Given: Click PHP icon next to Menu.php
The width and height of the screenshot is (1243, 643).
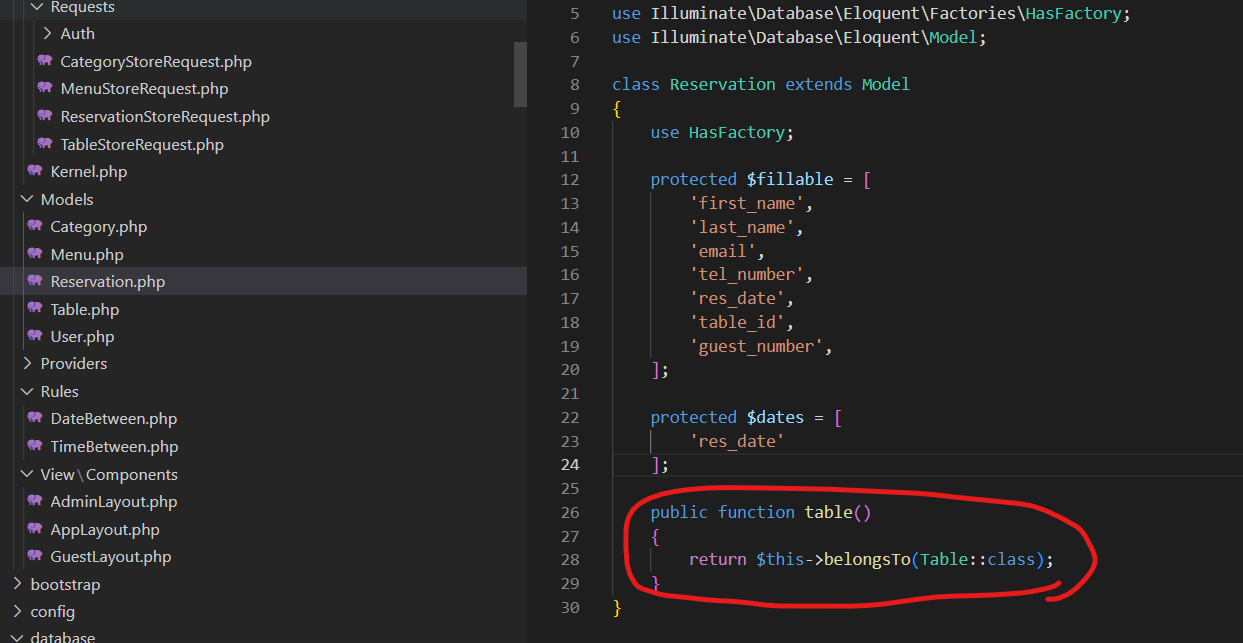Looking at the screenshot, I should (34, 254).
